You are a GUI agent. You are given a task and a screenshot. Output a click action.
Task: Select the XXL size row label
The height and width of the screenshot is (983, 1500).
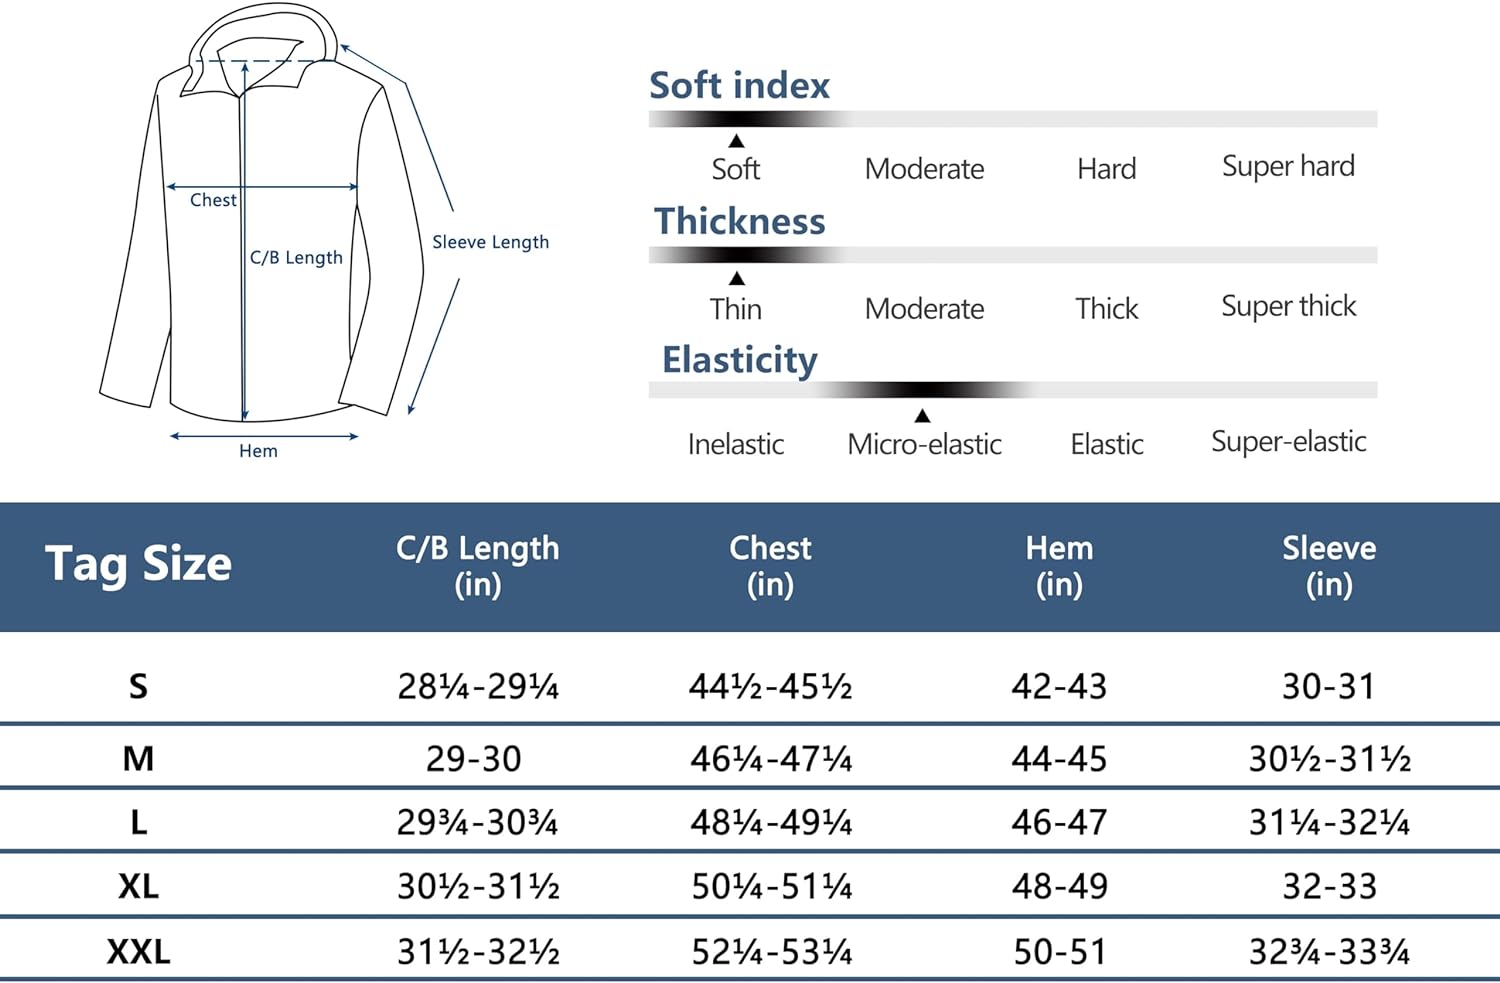pos(138,952)
